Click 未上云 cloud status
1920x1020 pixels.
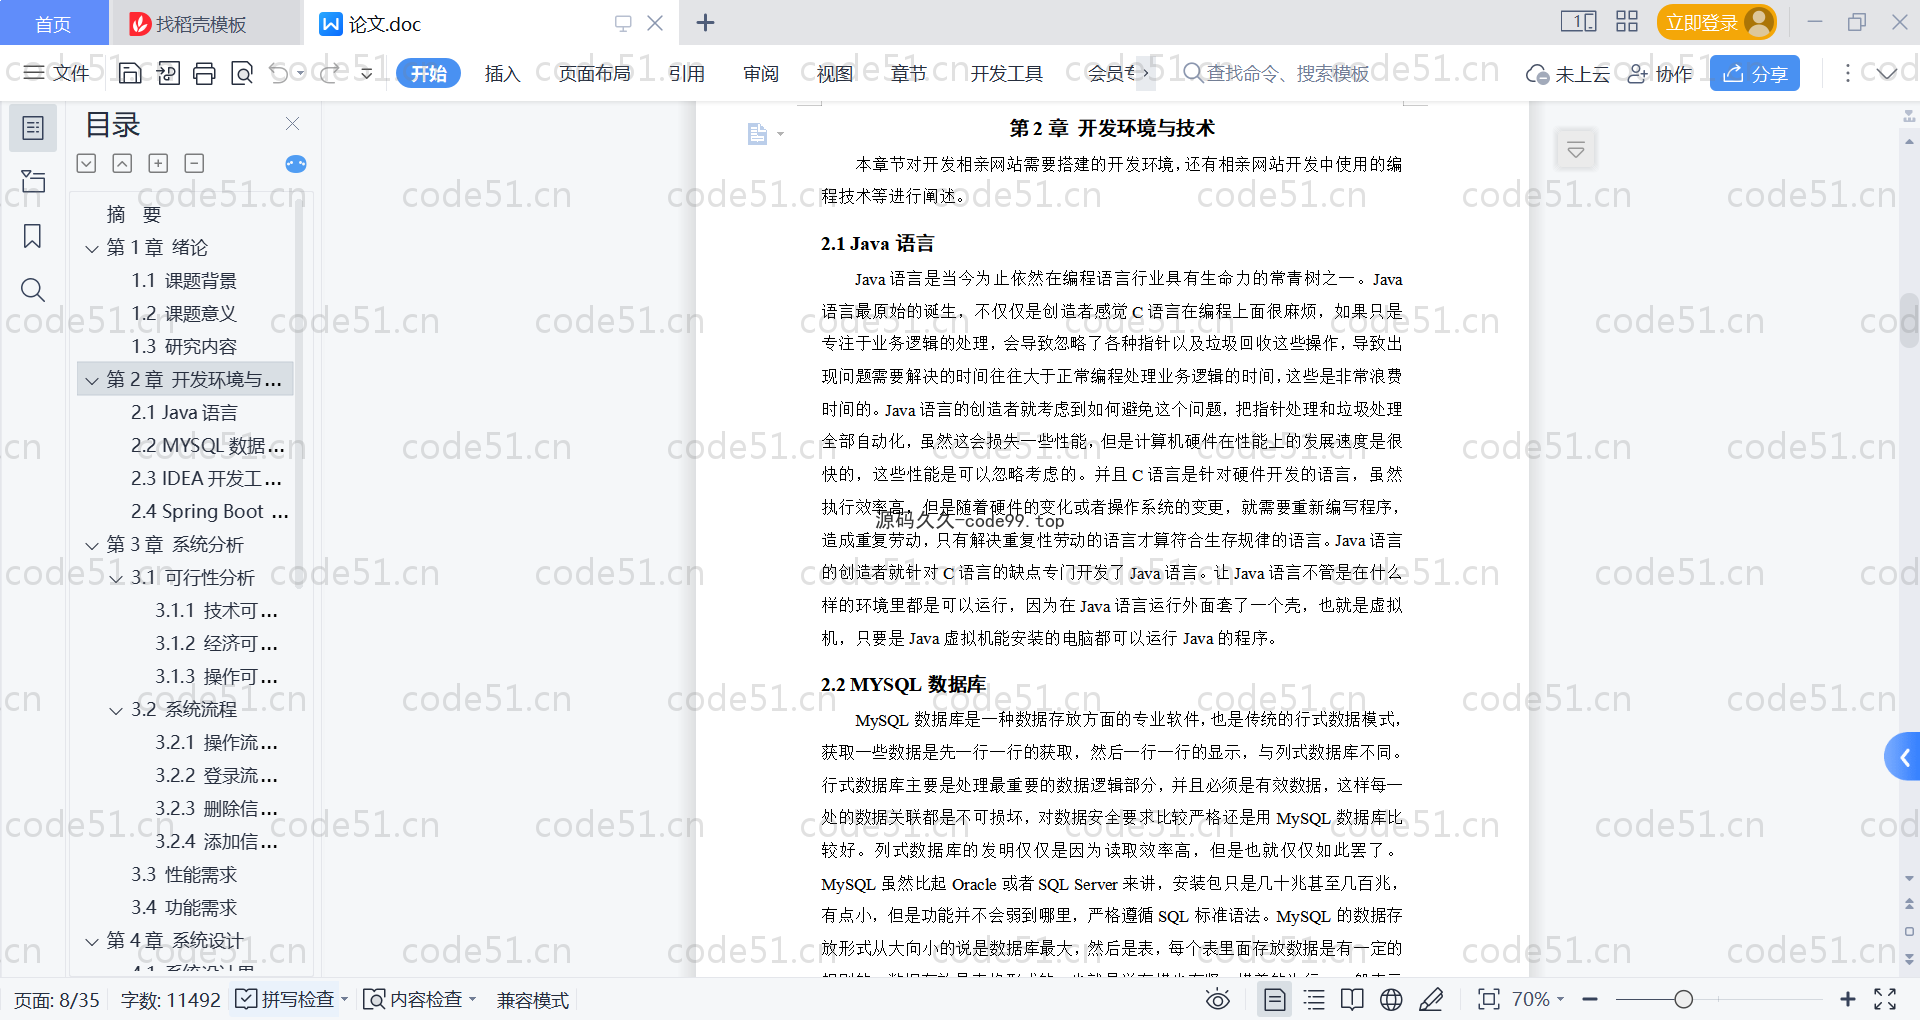[x=1568, y=73]
